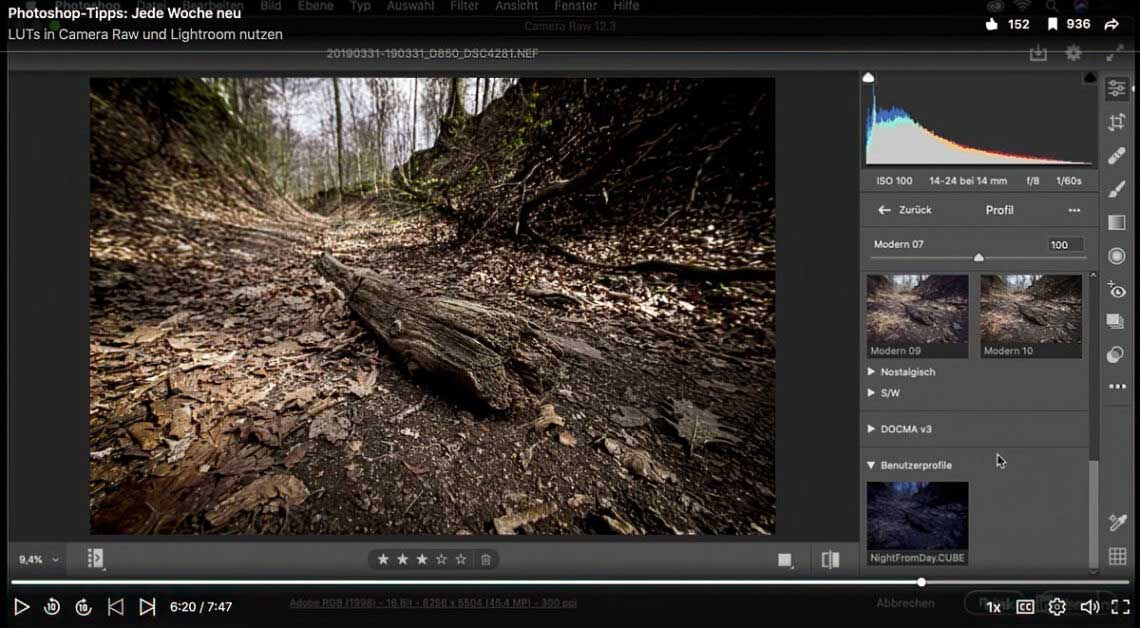Toggle the Red Eye removal tool
The image size is (1140, 628).
click(x=1117, y=290)
